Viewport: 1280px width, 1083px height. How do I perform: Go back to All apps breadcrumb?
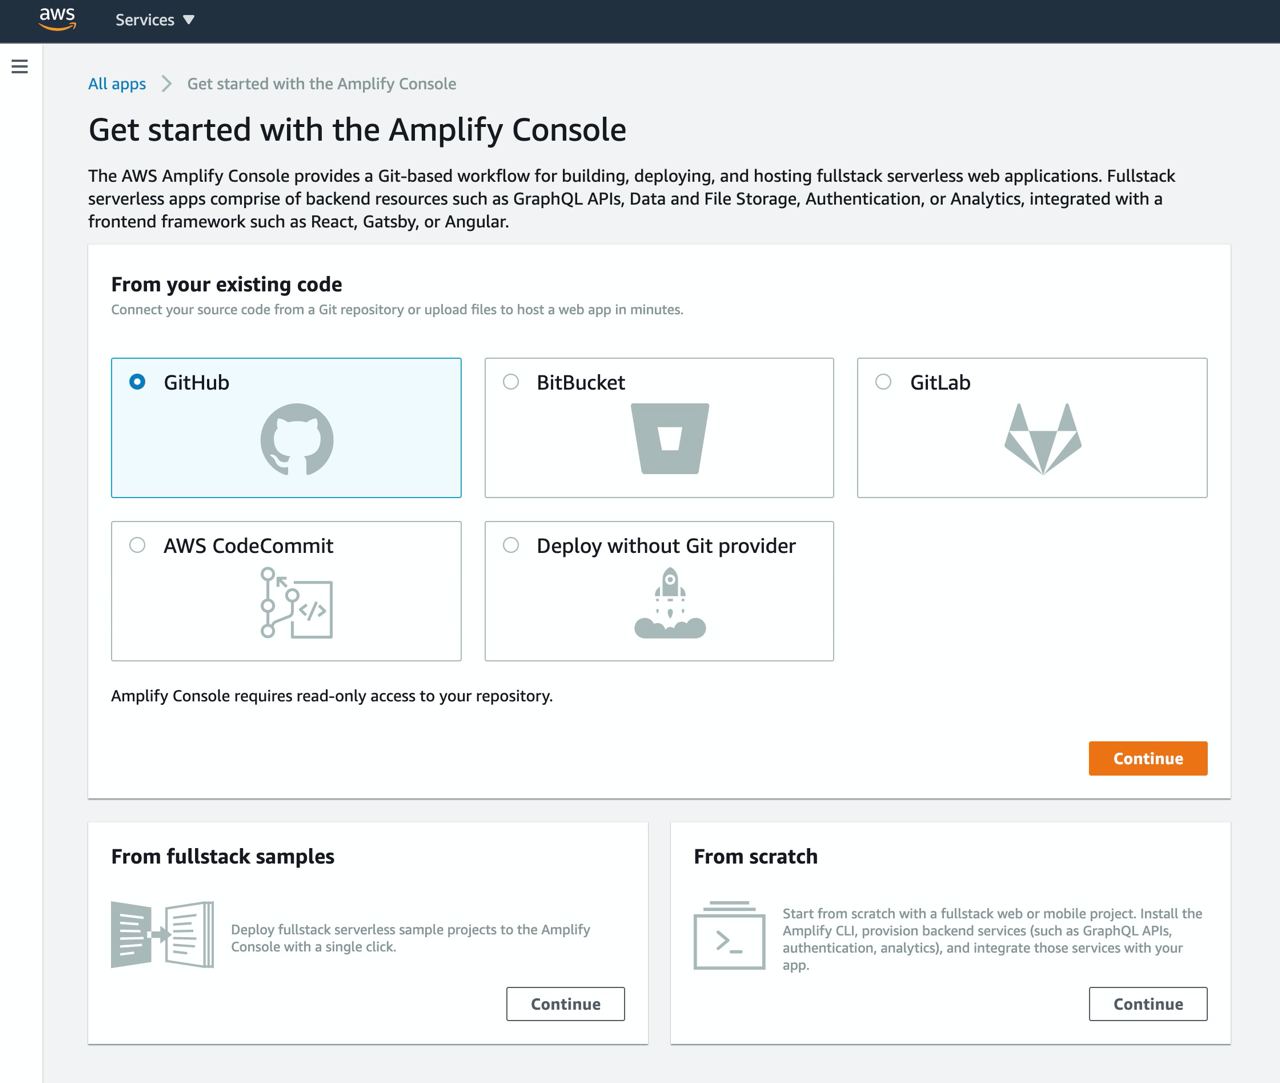tap(117, 84)
